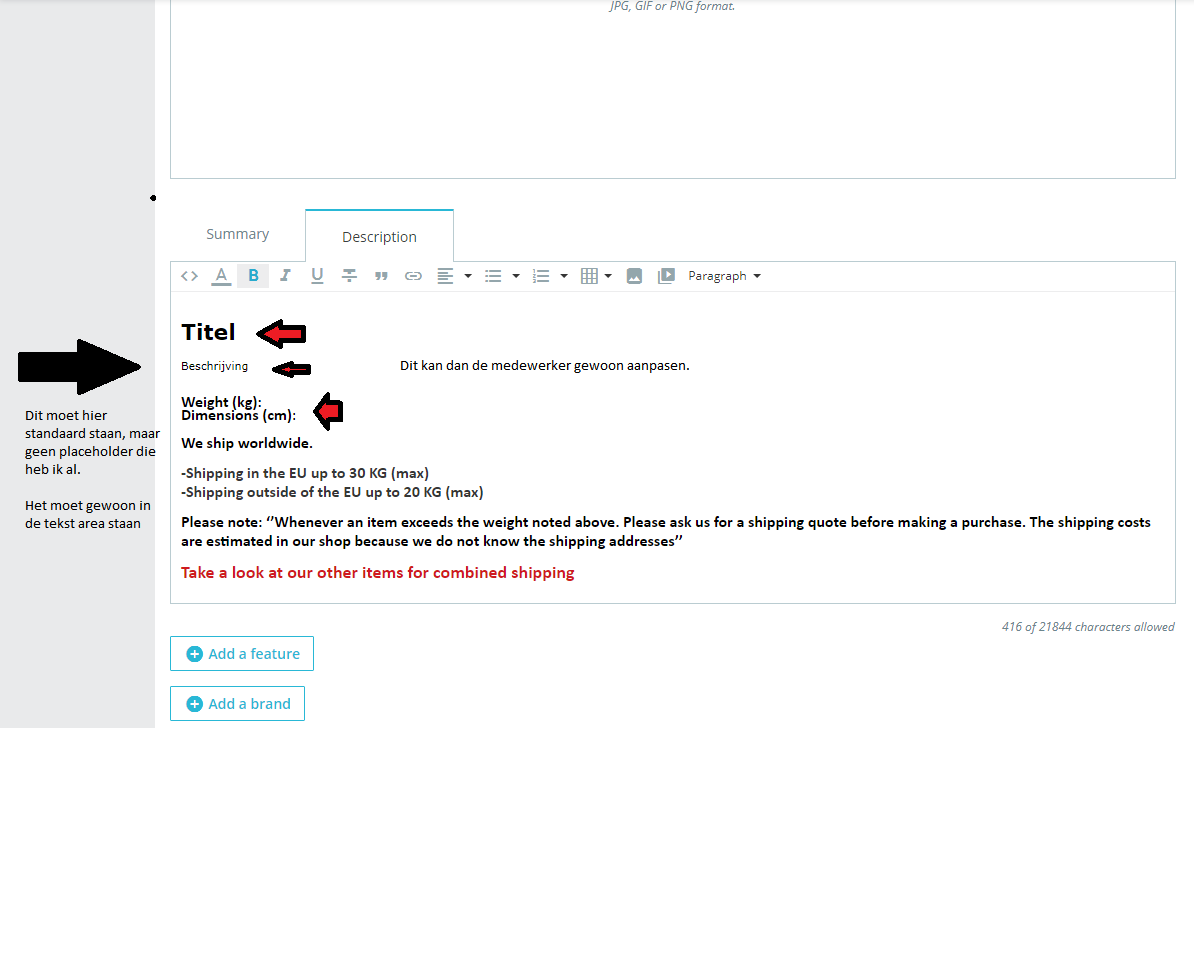Click the characters allowed counter
Viewport: 1194px width, 953px height.
coord(1088,627)
